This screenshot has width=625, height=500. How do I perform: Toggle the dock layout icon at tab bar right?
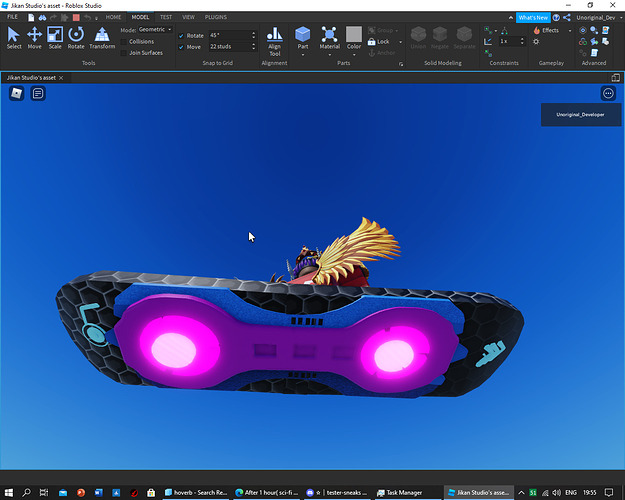(615, 78)
